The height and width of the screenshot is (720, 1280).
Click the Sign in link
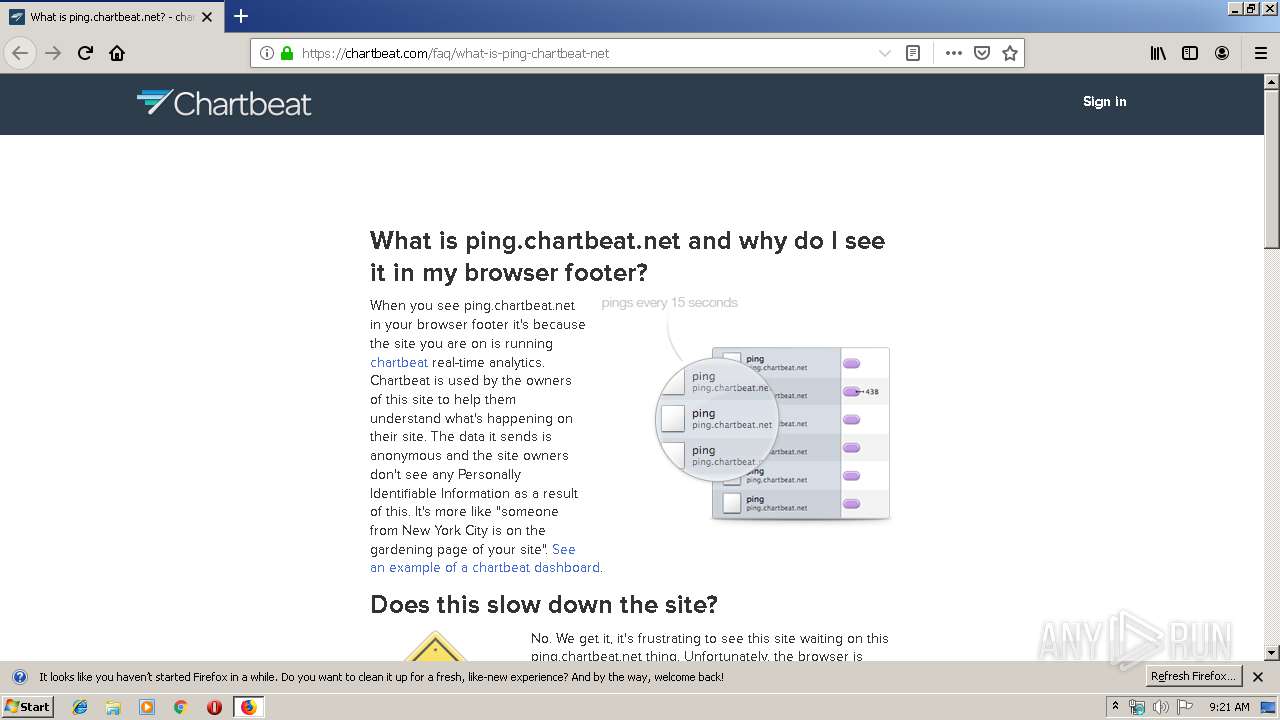point(1104,101)
